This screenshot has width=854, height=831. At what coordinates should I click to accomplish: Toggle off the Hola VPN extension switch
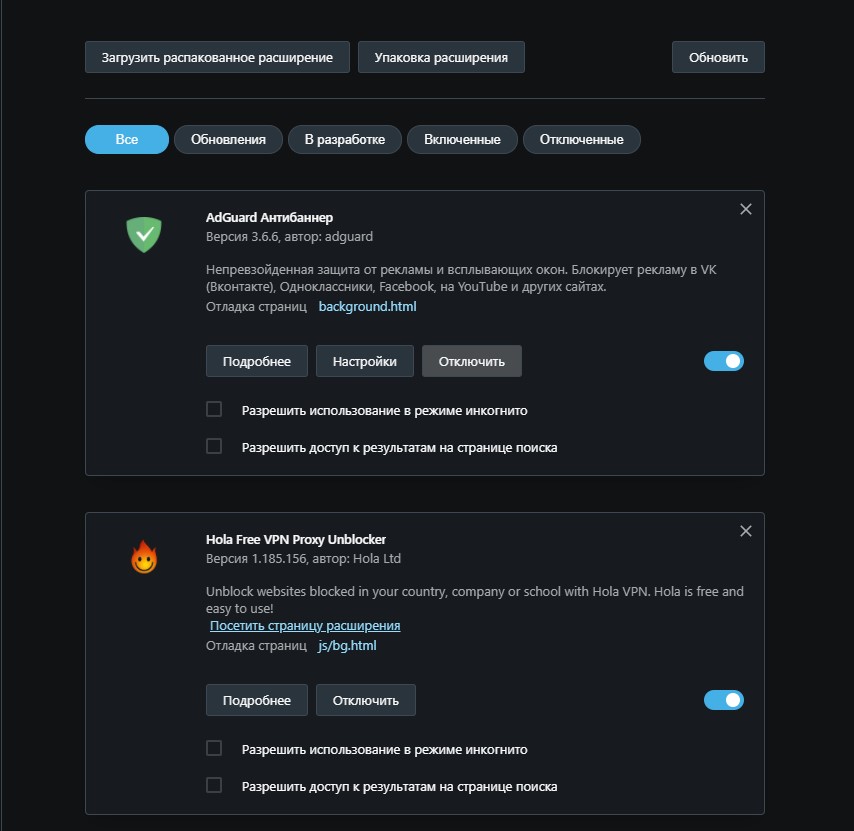pyautogui.click(x=723, y=700)
